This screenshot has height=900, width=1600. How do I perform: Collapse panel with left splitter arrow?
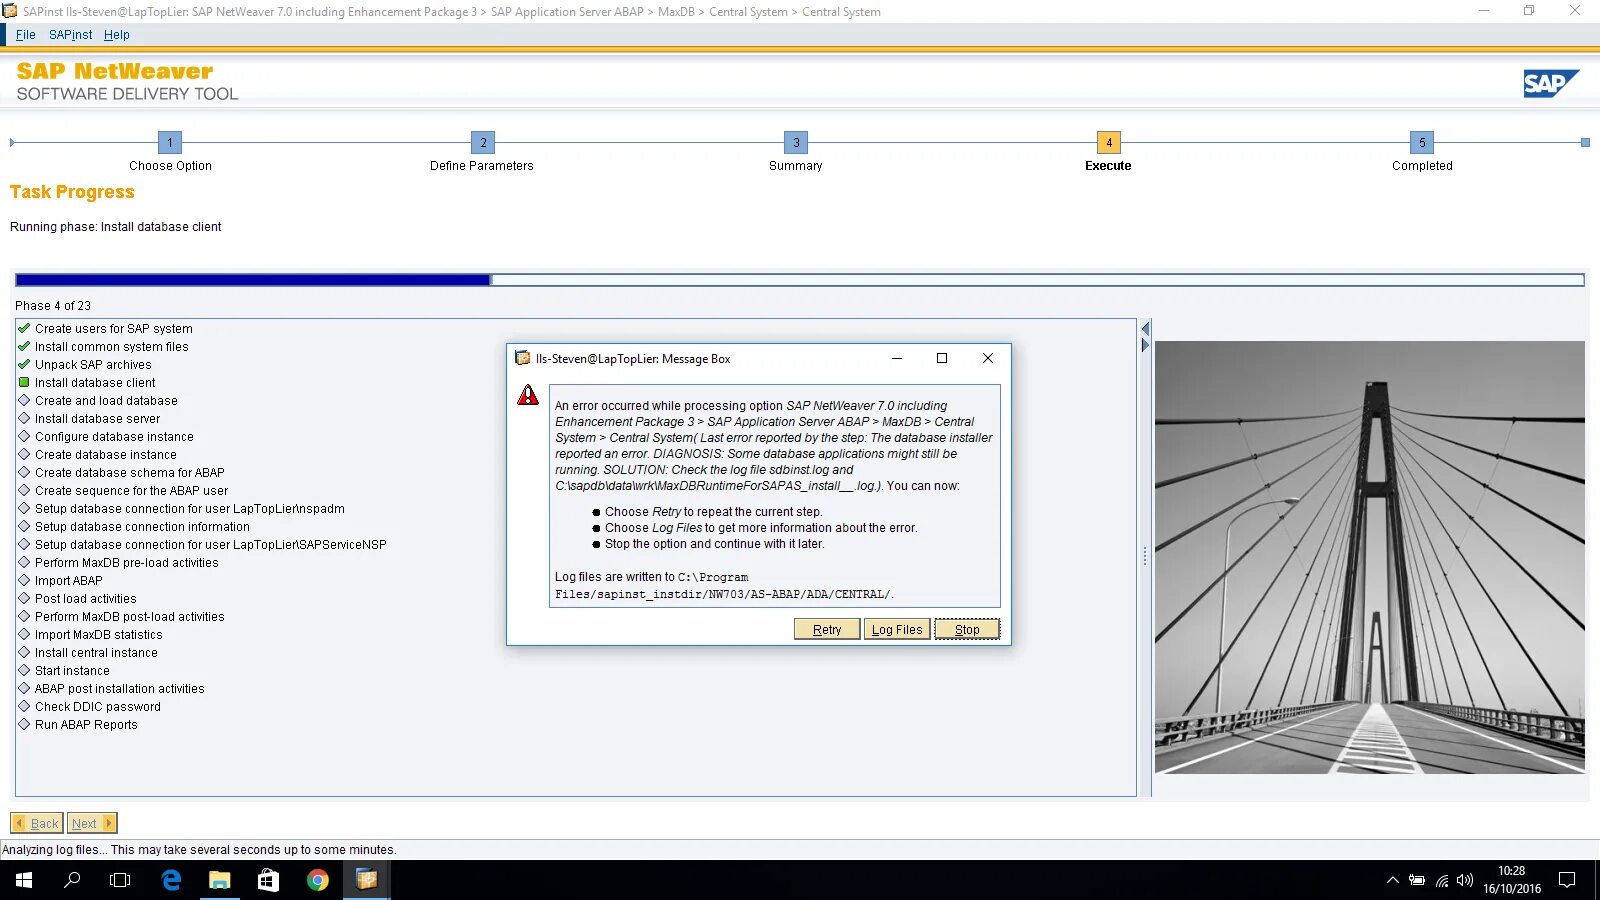coord(1146,328)
